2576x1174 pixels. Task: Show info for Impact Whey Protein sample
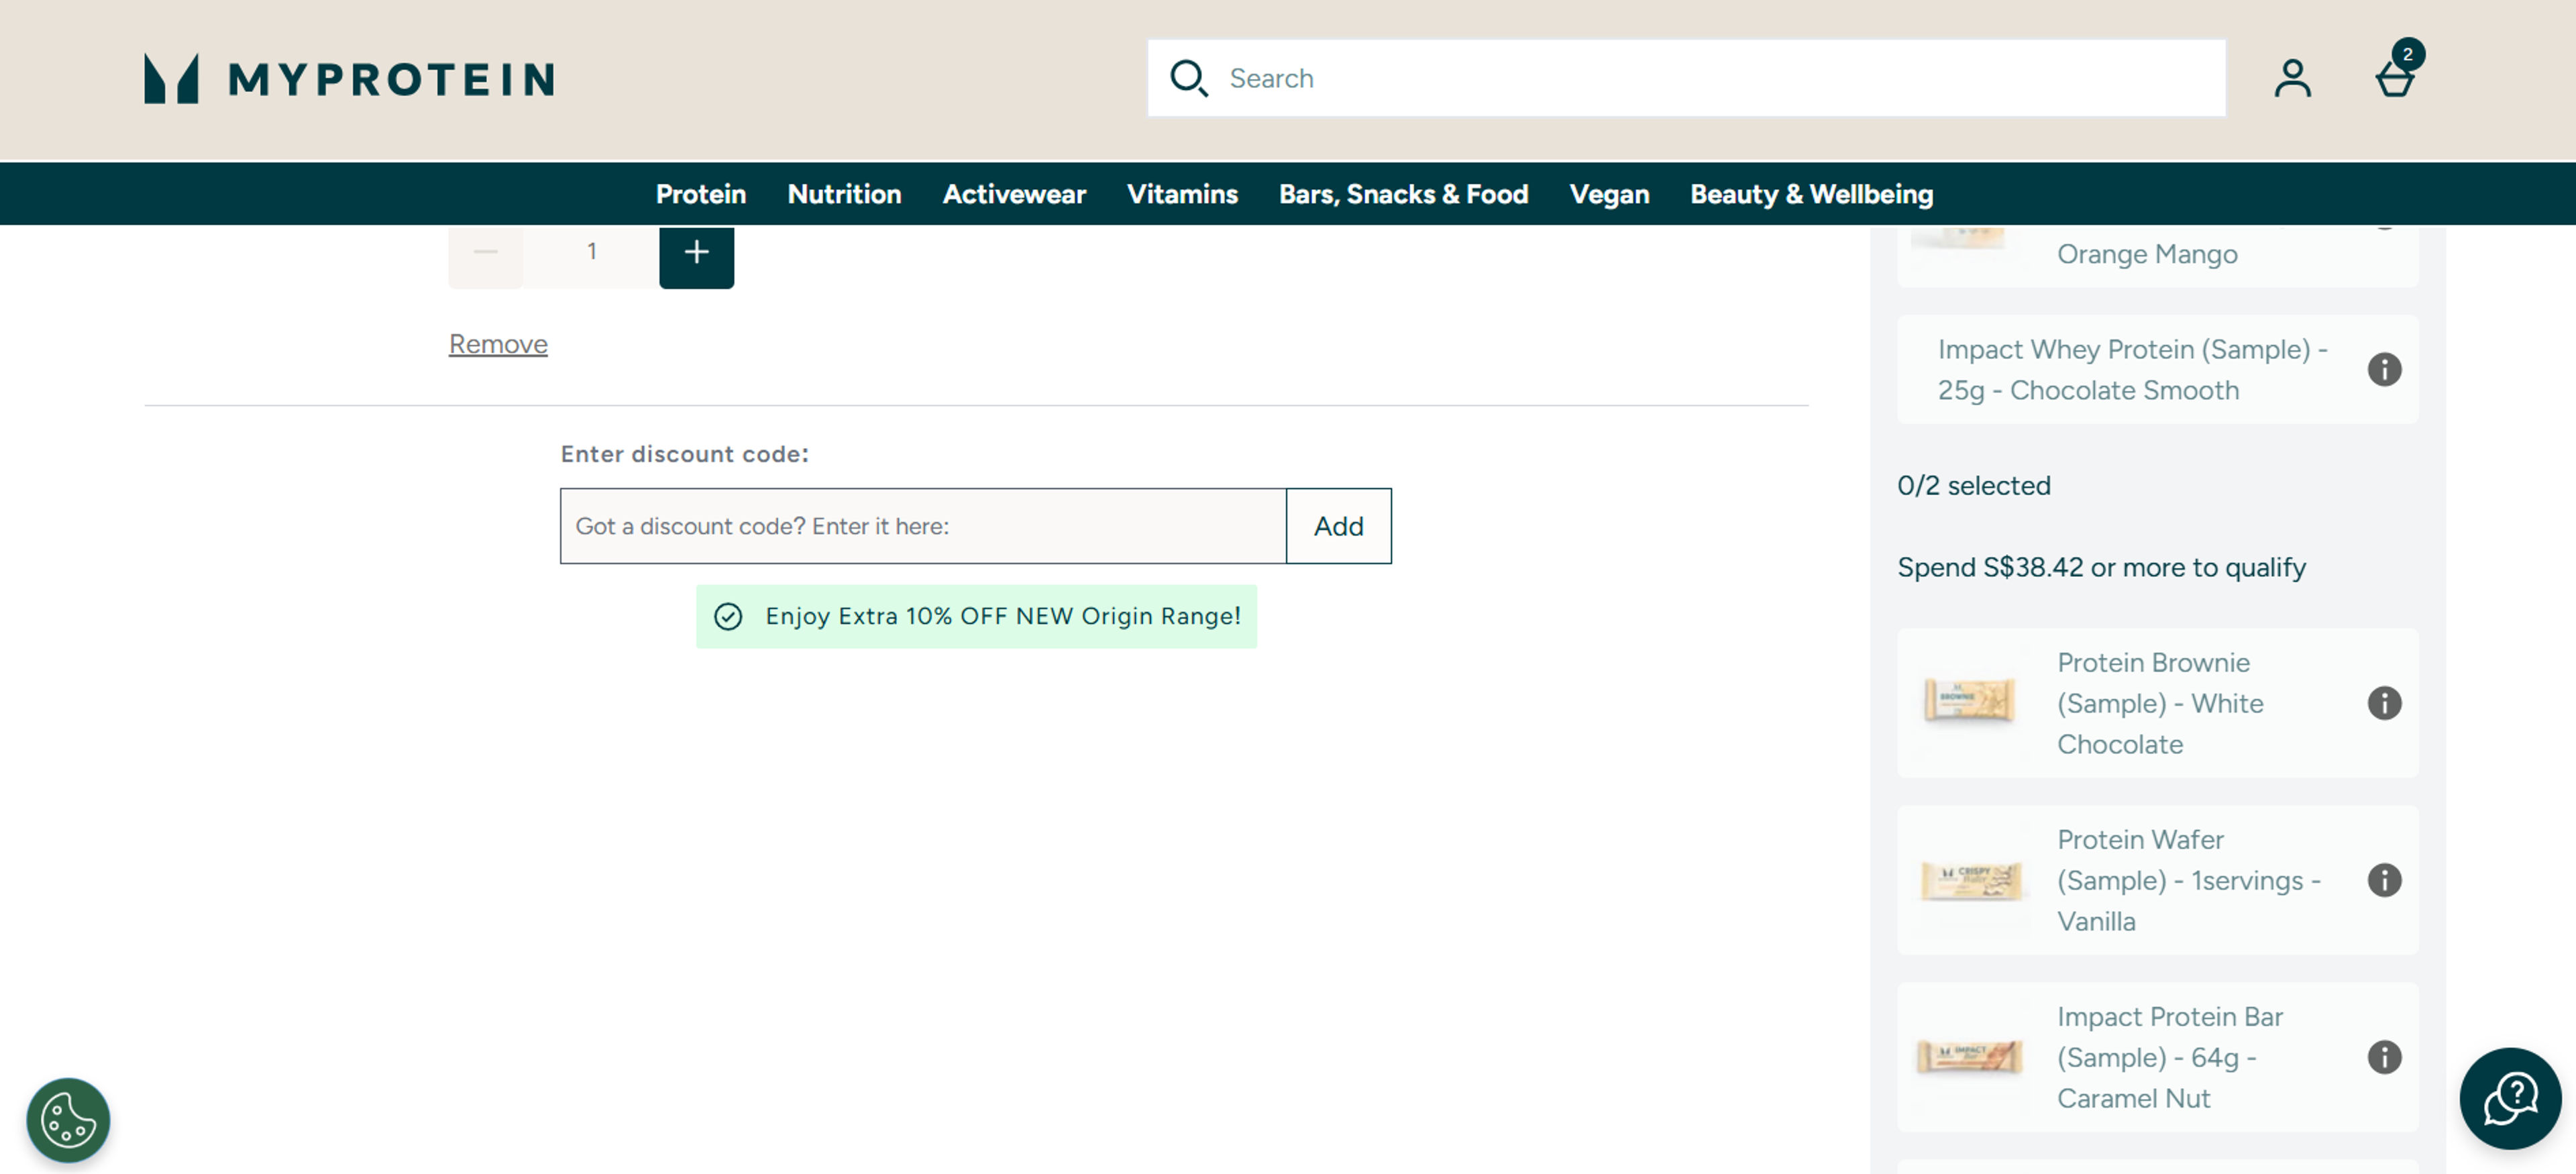pos(2384,370)
